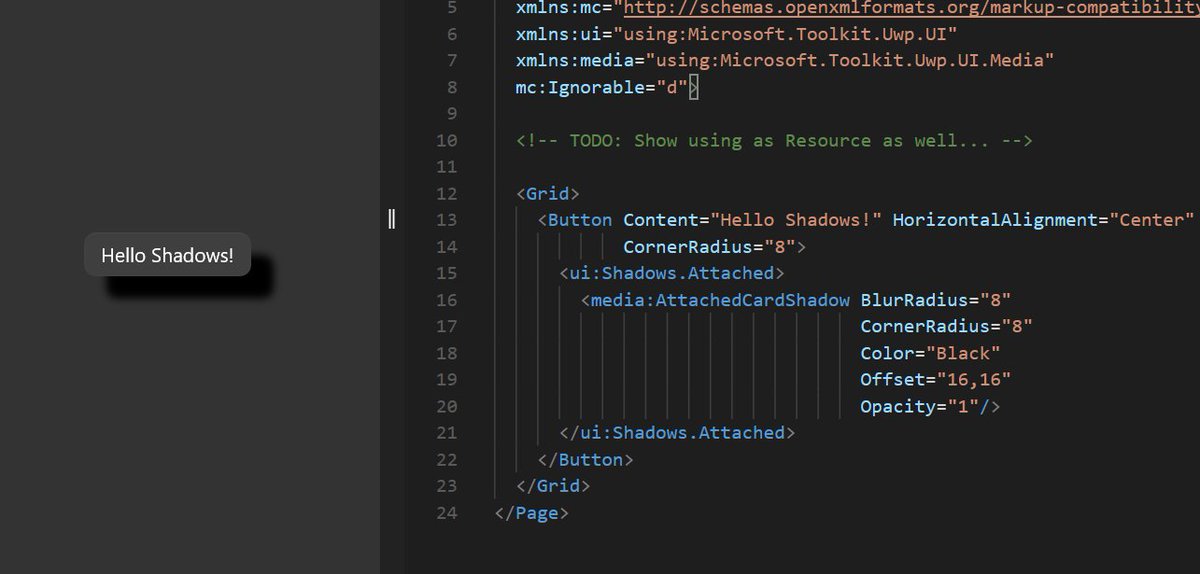Screen dimensions: 1200x574
Task: Click the "Hello Shadows!" preview button
Action: pos(167,255)
